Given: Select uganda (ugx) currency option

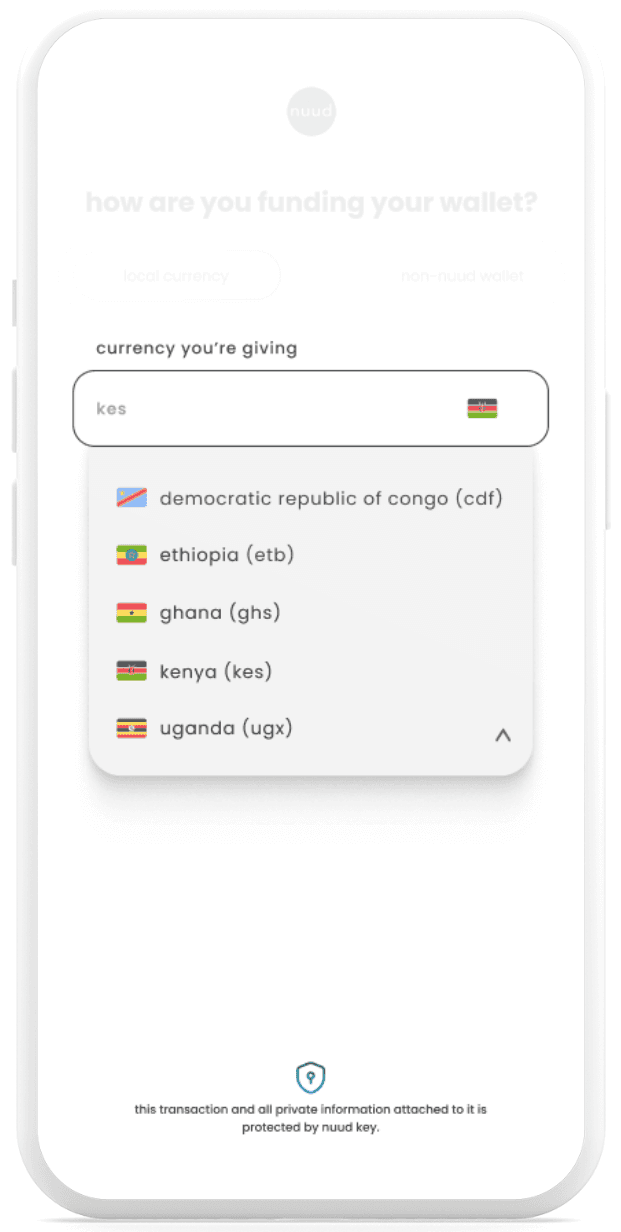Looking at the screenshot, I should click(225, 728).
